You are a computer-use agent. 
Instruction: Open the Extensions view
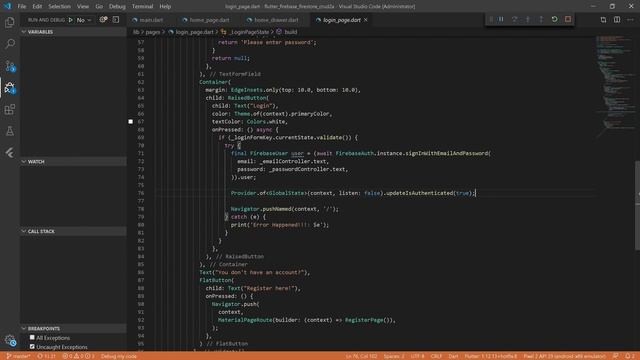coord(10,109)
